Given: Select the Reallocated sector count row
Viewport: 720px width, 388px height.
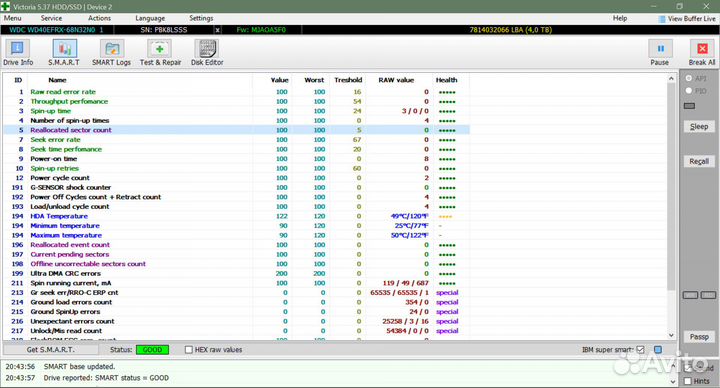Looking at the screenshot, I should coord(236,130).
